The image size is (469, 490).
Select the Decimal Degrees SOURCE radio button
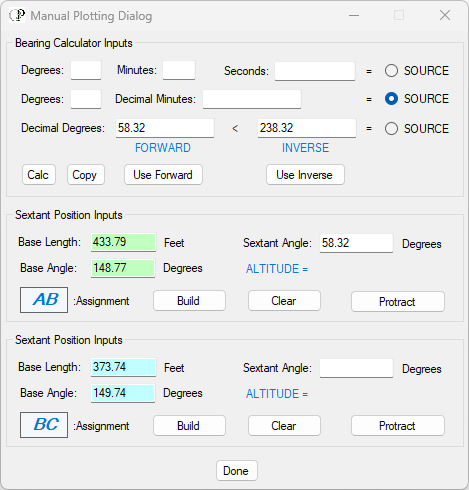[391, 129]
